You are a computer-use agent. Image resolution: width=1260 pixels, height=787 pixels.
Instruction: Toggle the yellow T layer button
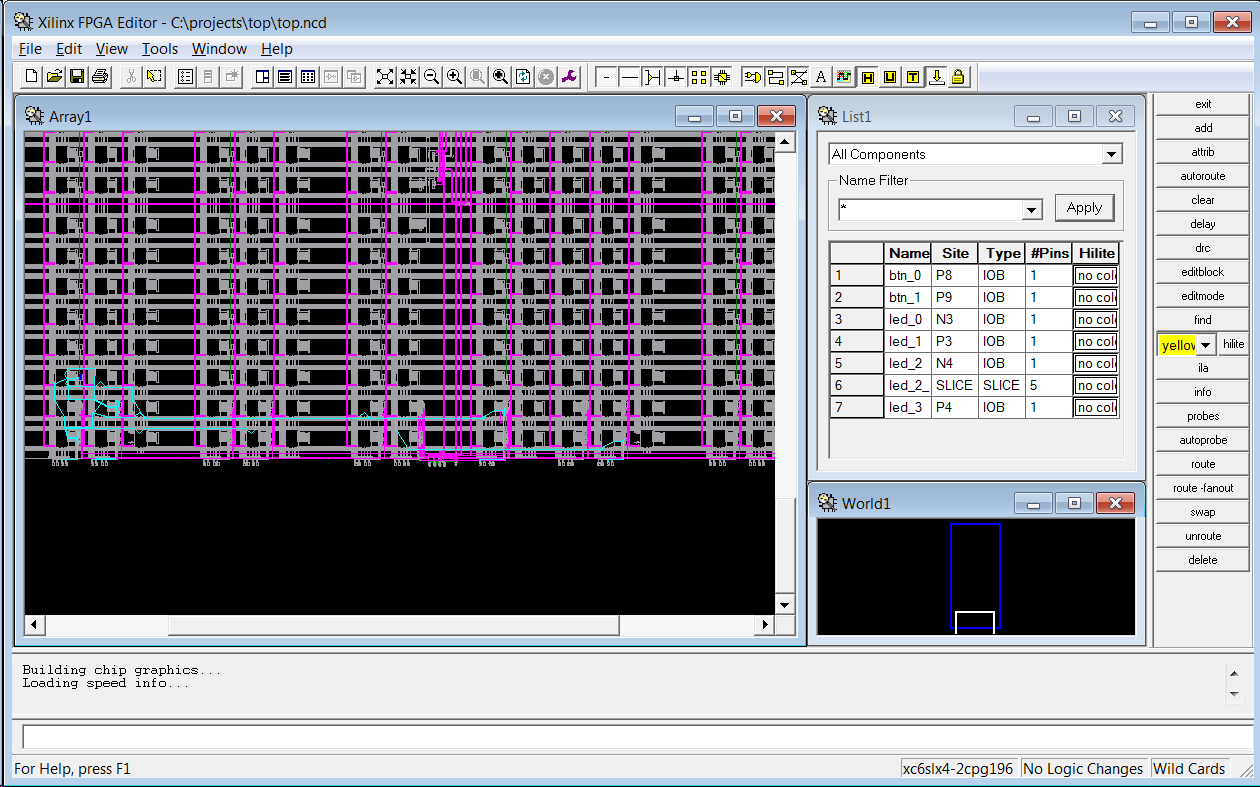tap(912, 76)
